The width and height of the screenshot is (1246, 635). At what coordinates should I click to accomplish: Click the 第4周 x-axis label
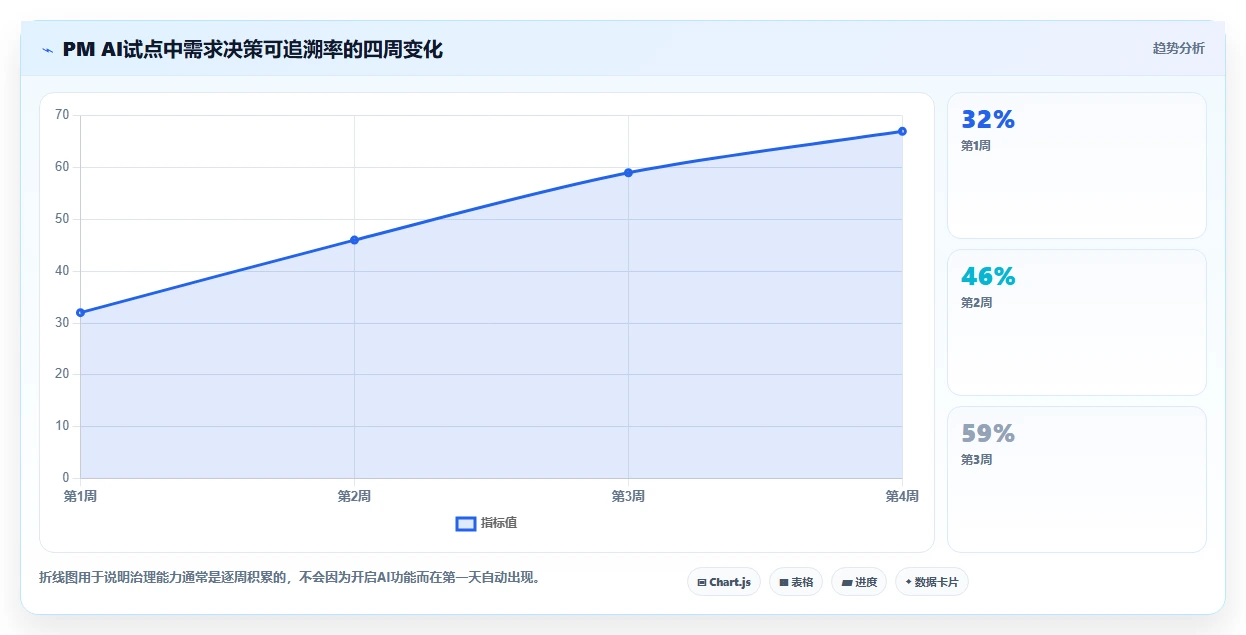(902, 496)
